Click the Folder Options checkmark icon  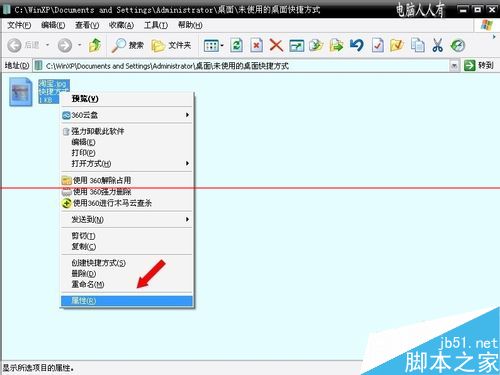point(397,45)
